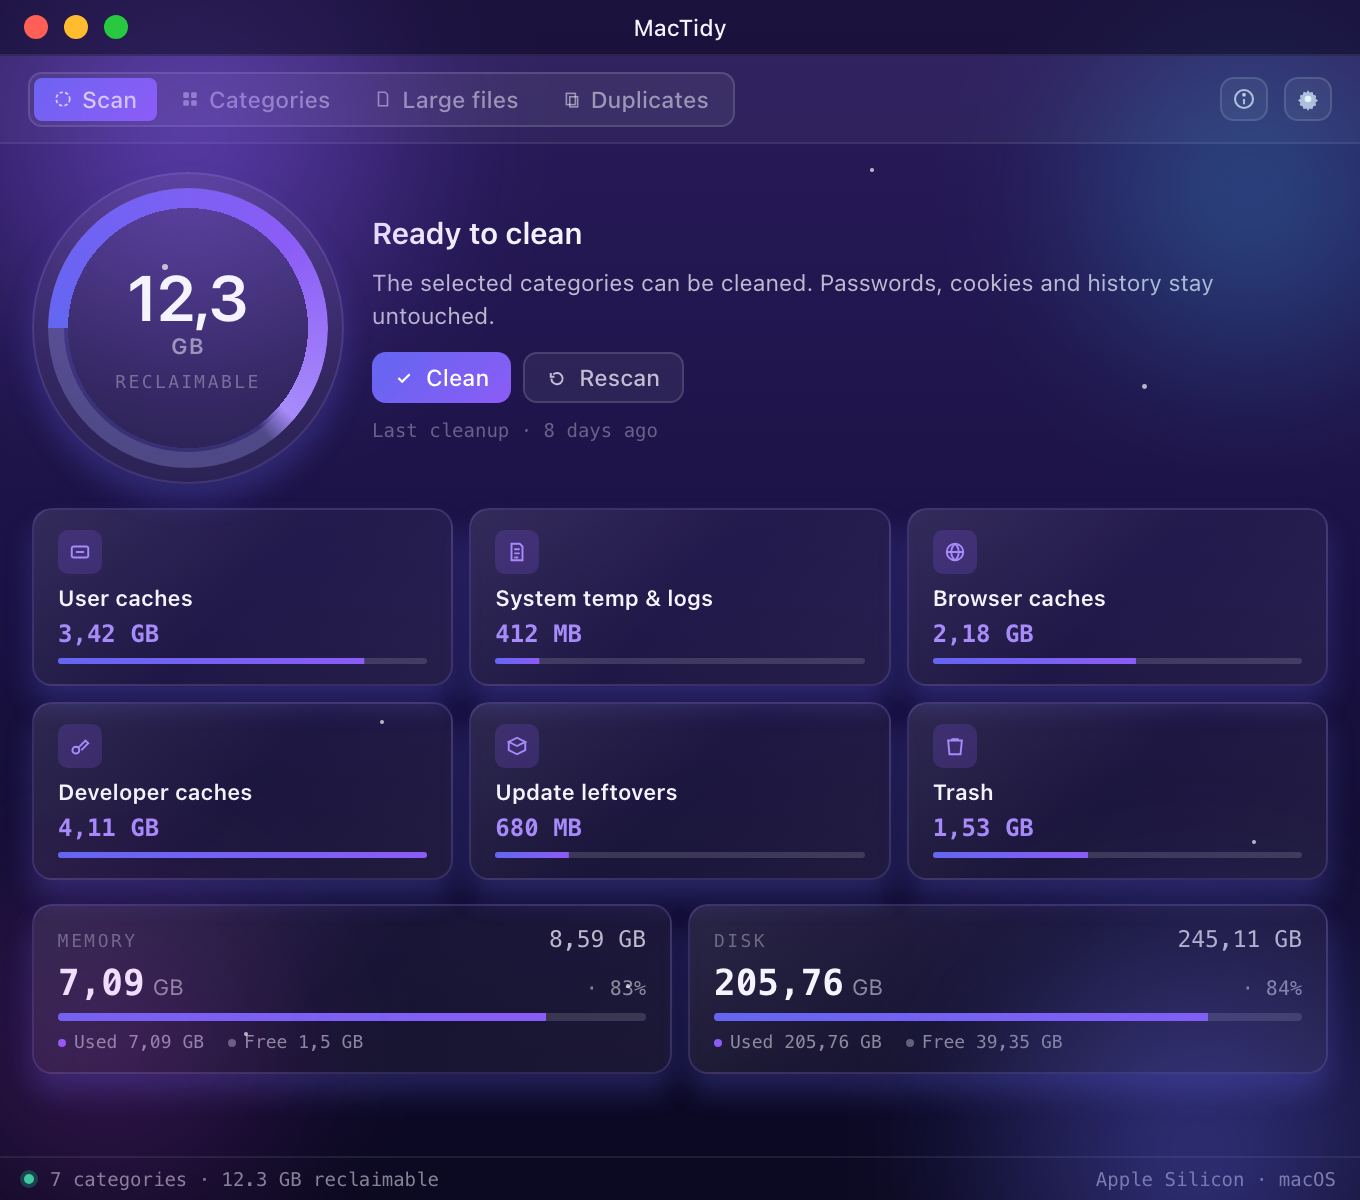Click the '3,42 GB' value

tap(108, 634)
